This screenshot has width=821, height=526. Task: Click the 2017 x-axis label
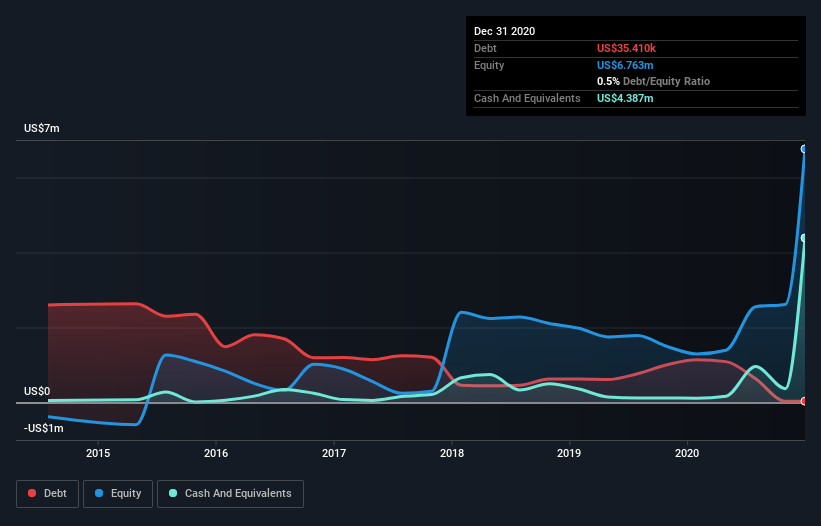[334, 453]
